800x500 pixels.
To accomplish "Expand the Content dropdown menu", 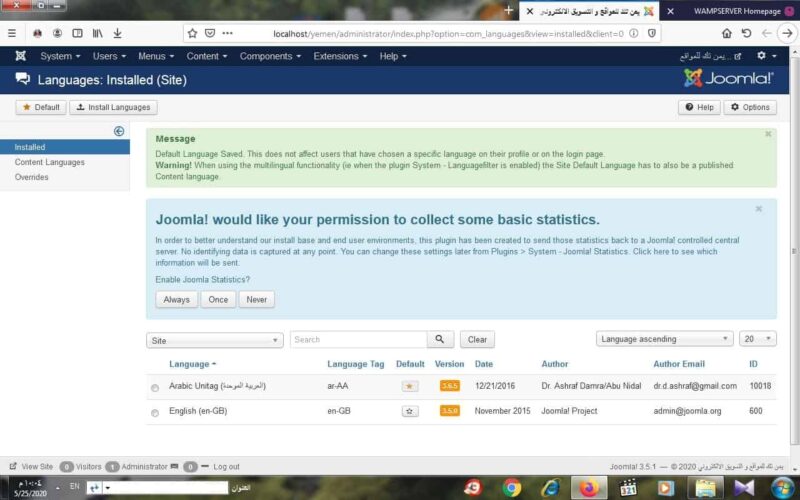I will [x=207, y=56].
